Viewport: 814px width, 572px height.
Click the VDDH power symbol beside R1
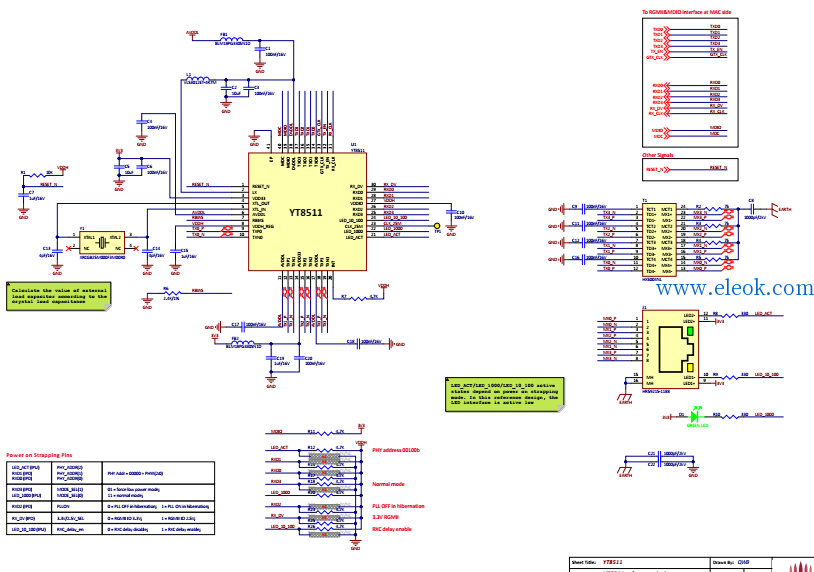(x=62, y=169)
